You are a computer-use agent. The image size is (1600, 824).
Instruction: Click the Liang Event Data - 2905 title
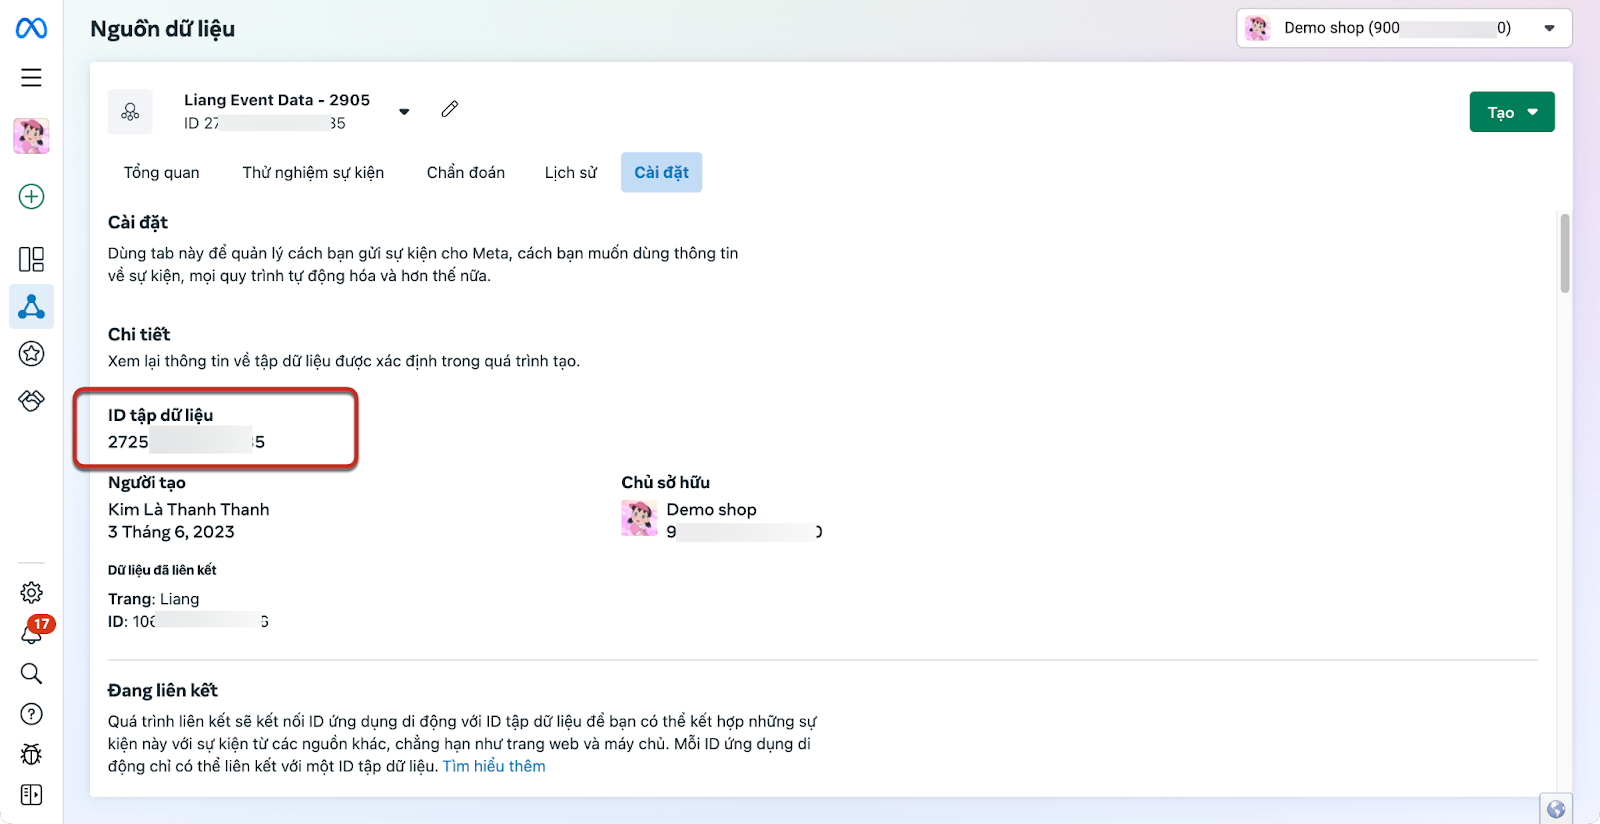[x=277, y=100]
